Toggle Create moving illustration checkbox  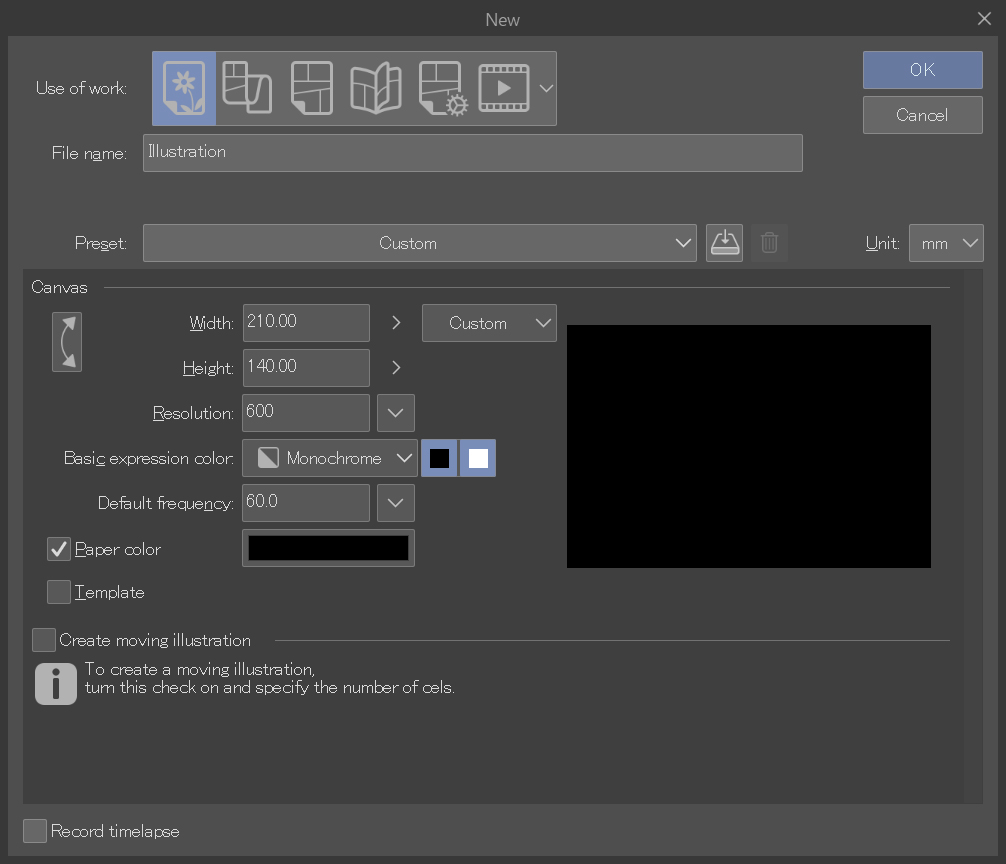coord(44,640)
